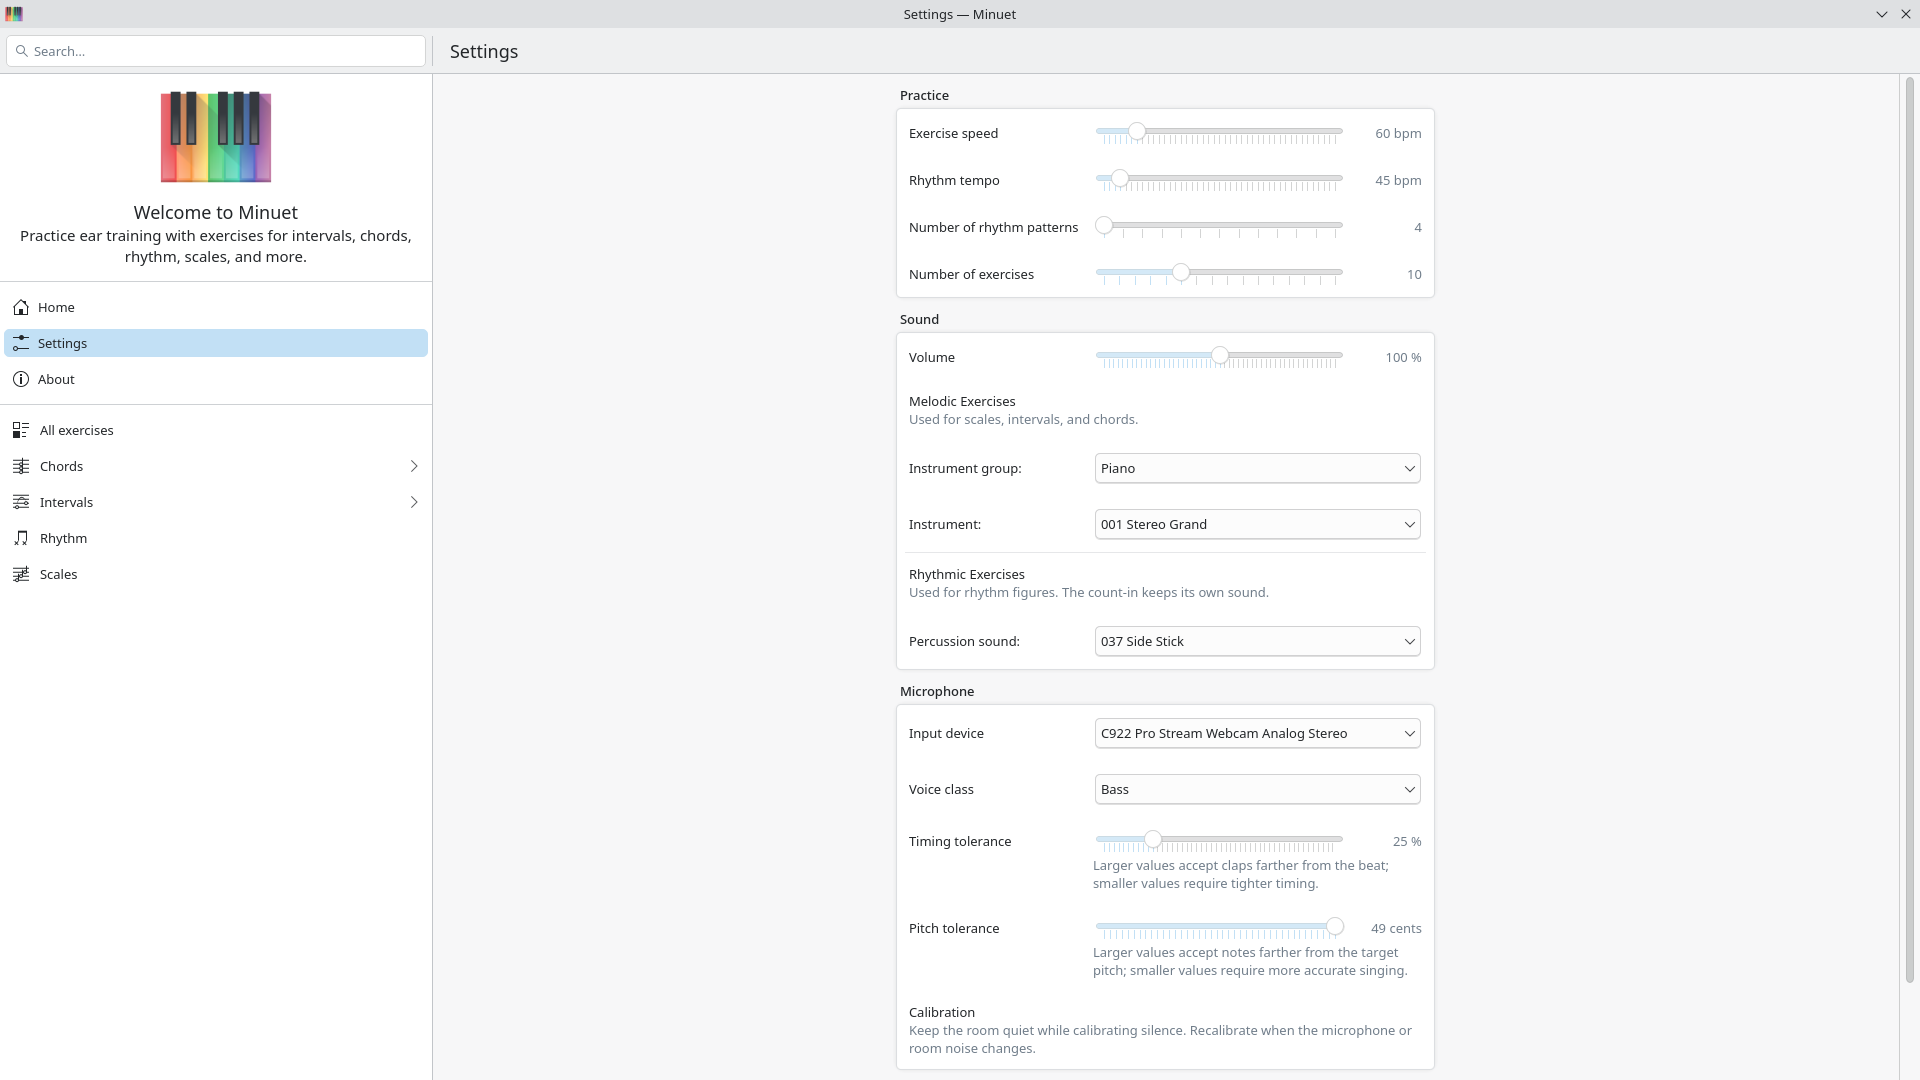Click the Minuet app icon in title bar
This screenshot has width=1920, height=1080.
[x=14, y=14]
